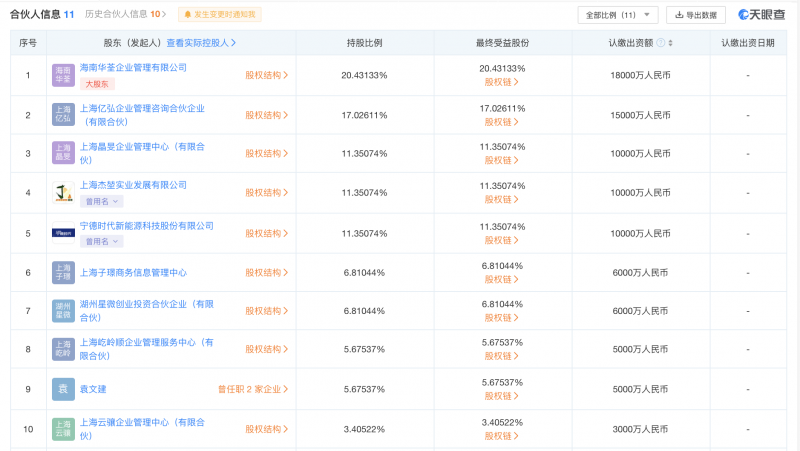This screenshot has width=800, height=451.
Task: Click 股权链 in 湖州星微 row
Action: pos(502,317)
